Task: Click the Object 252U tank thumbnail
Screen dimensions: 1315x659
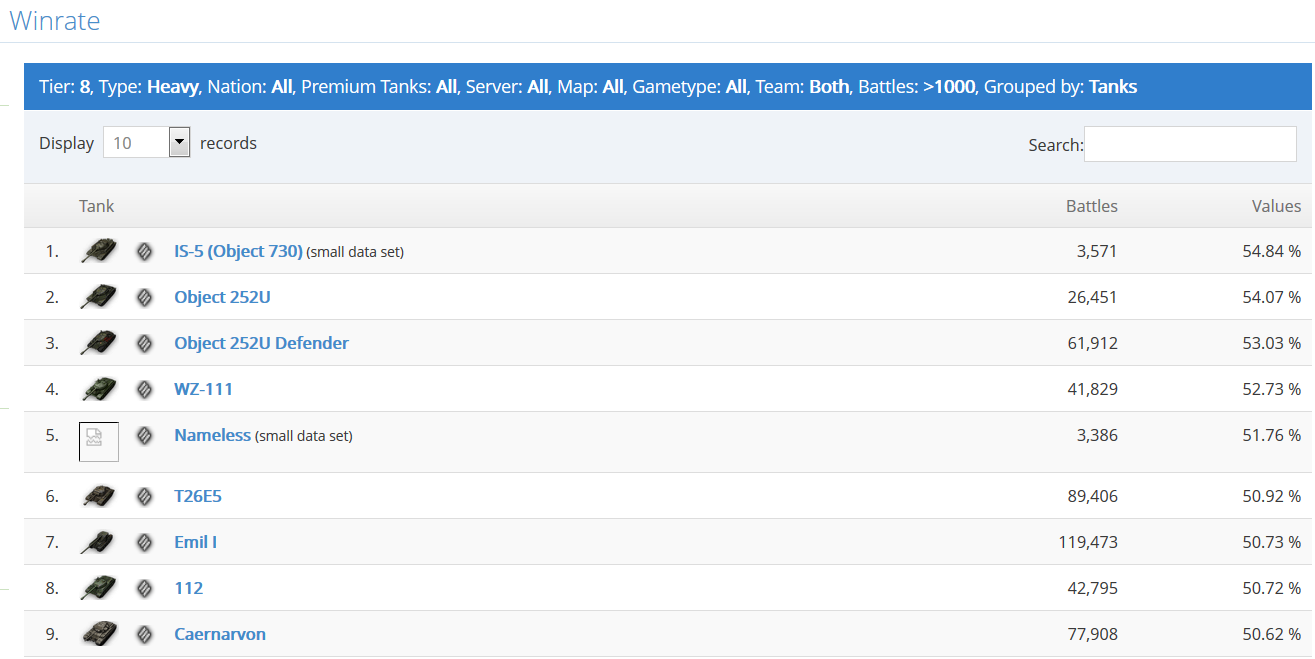Action: (x=99, y=297)
